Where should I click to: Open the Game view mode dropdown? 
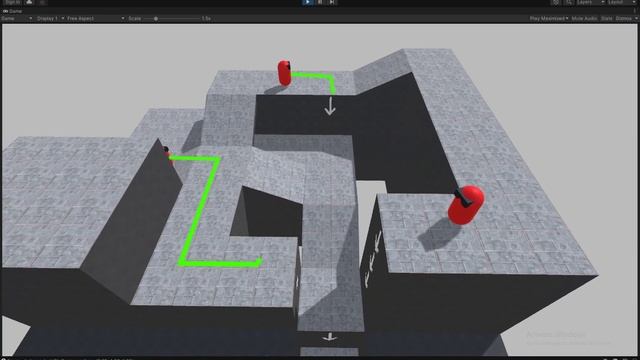[x=17, y=18]
